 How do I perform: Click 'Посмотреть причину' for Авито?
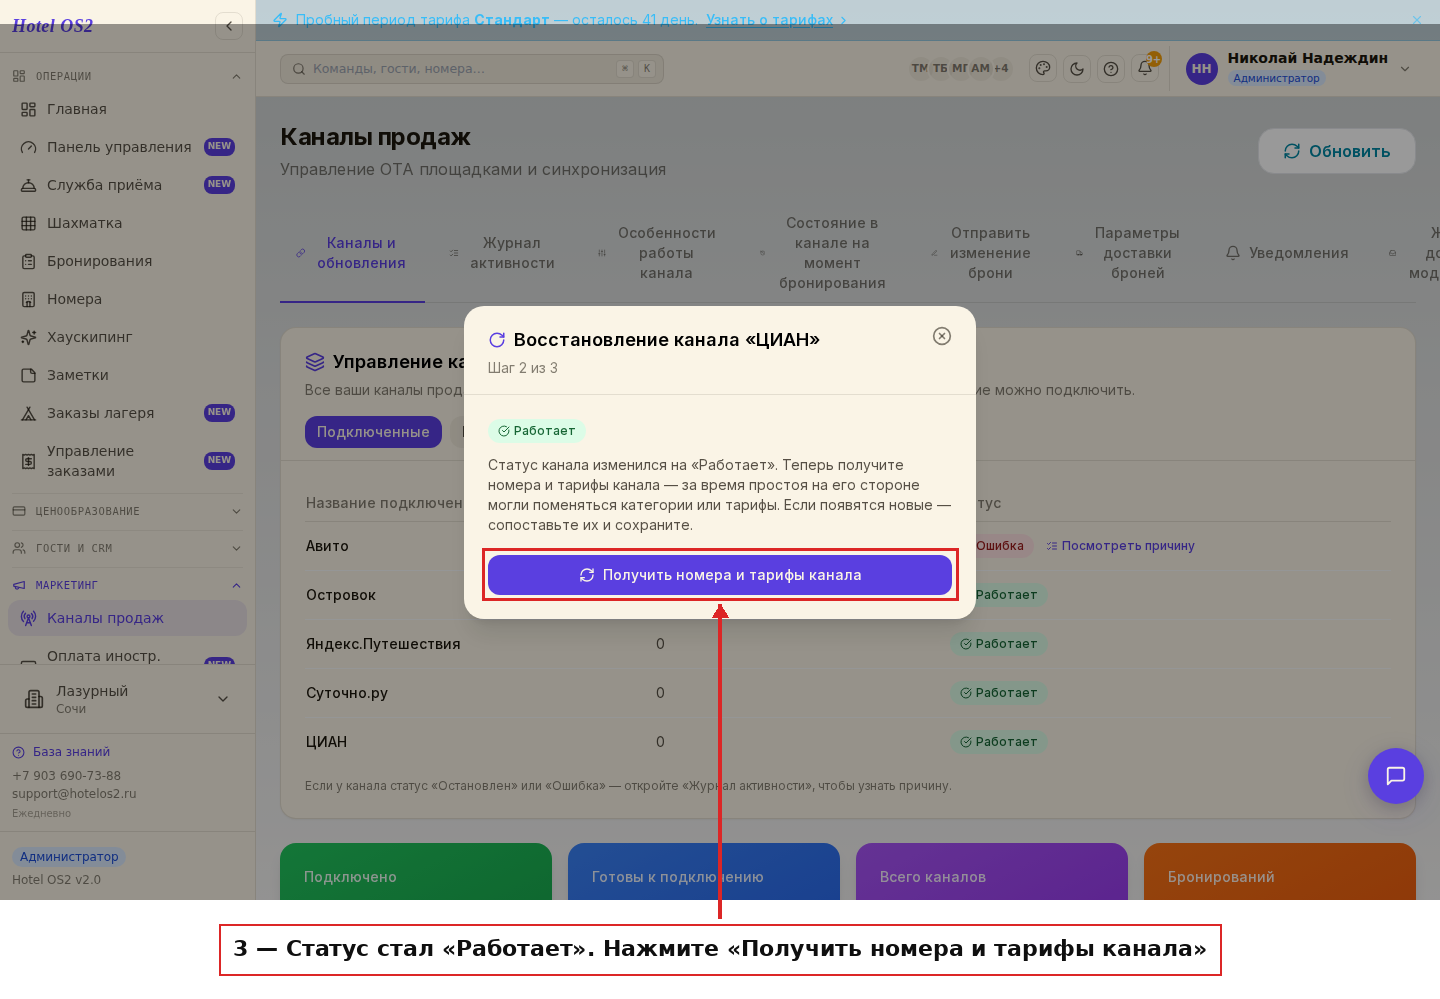click(x=1120, y=546)
